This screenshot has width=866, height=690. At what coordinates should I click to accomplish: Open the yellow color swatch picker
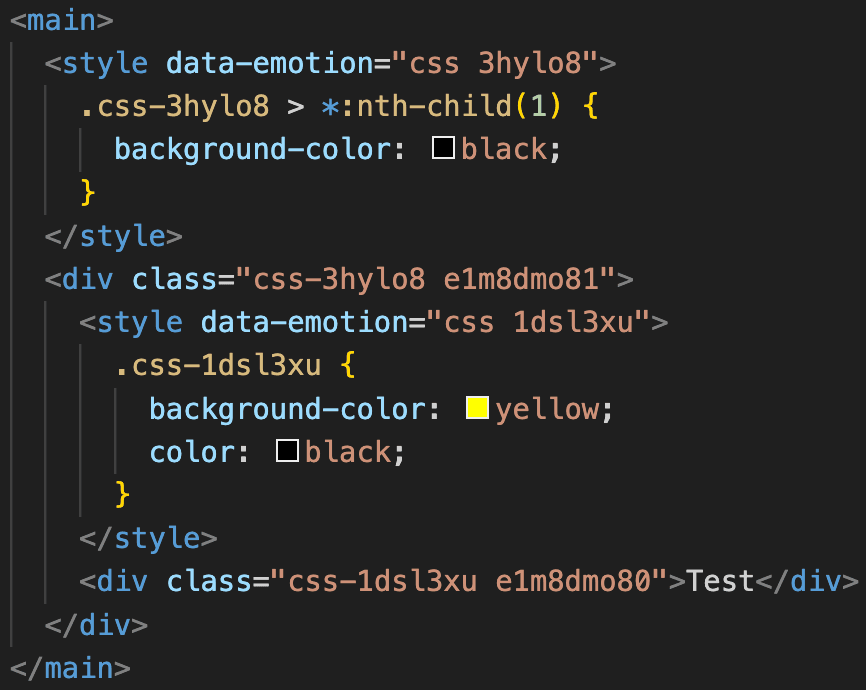click(x=477, y=408)
